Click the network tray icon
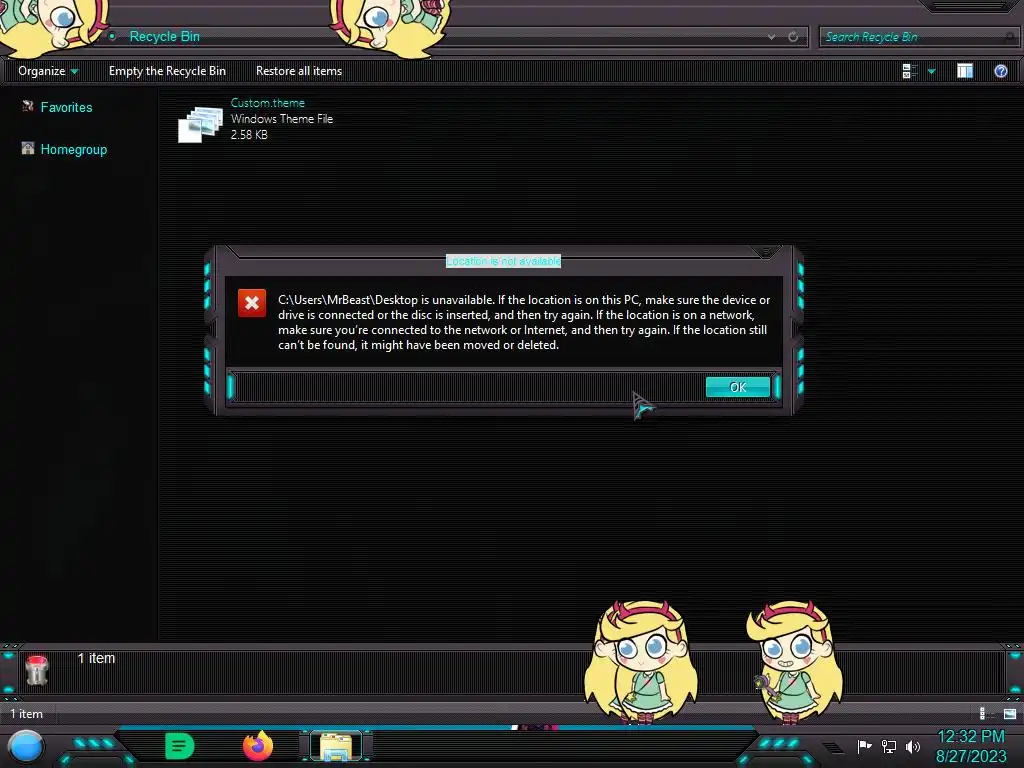Image resolution: width=1024 pixels, height=768 pixels. (889, 746)
